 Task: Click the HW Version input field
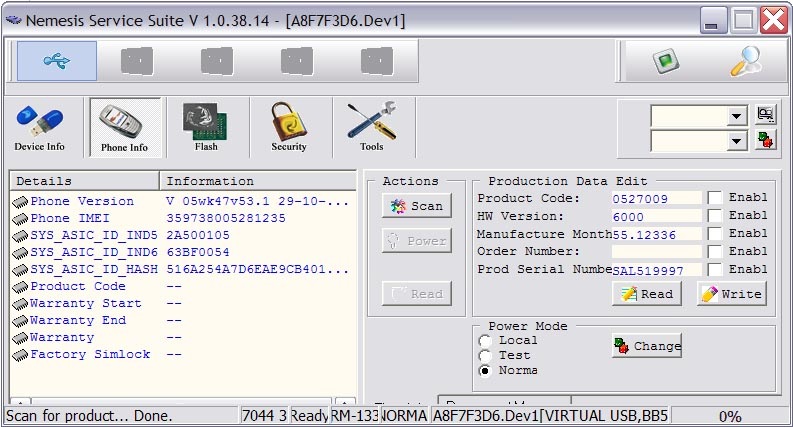click(x=656, y=217)
